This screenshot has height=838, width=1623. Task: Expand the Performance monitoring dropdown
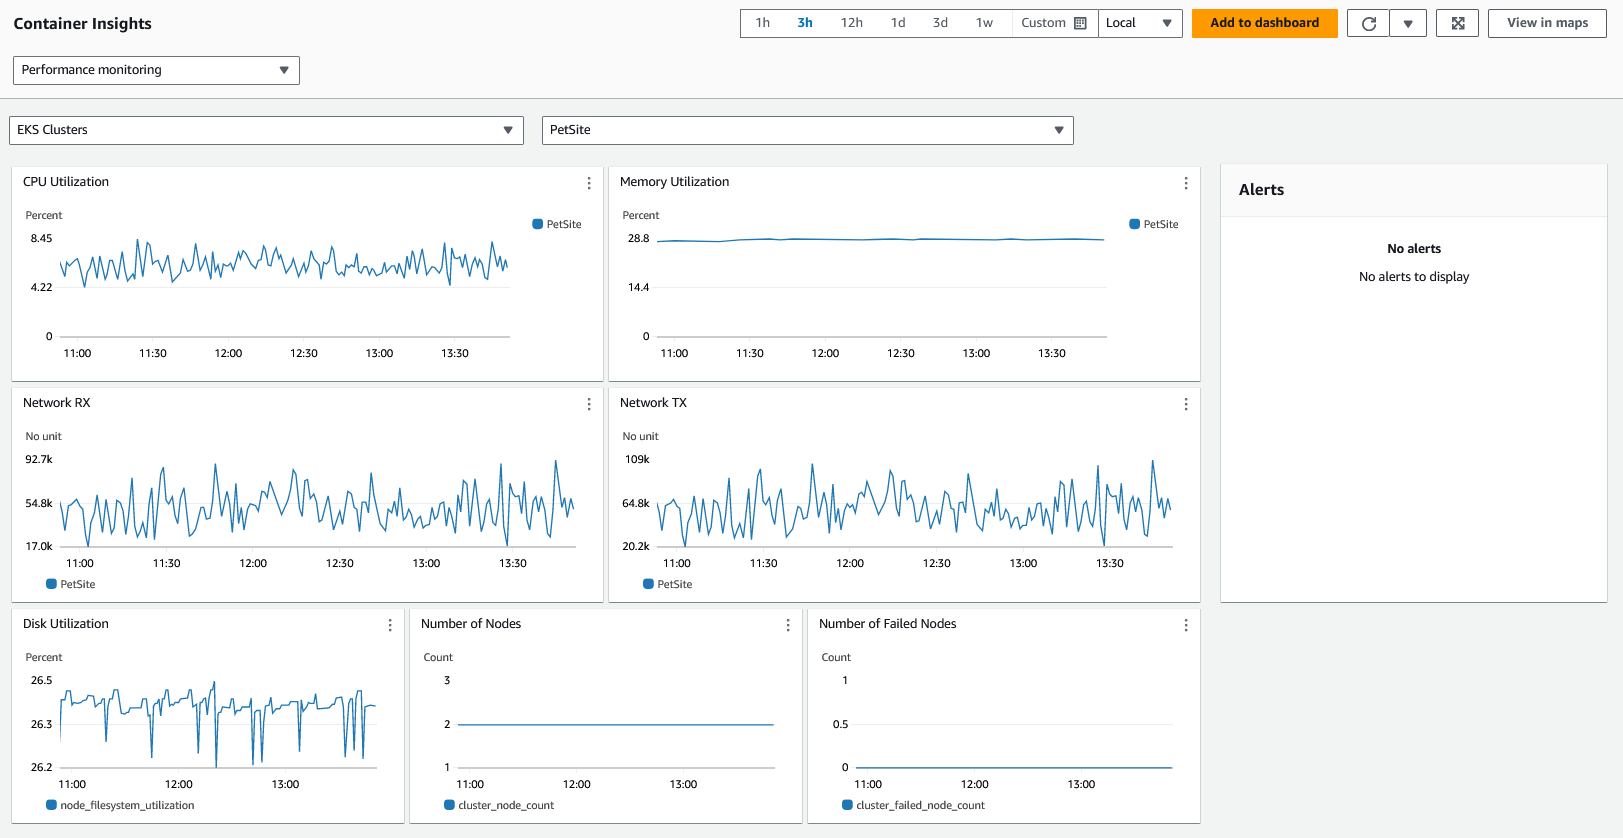click(x=156, y=70)
